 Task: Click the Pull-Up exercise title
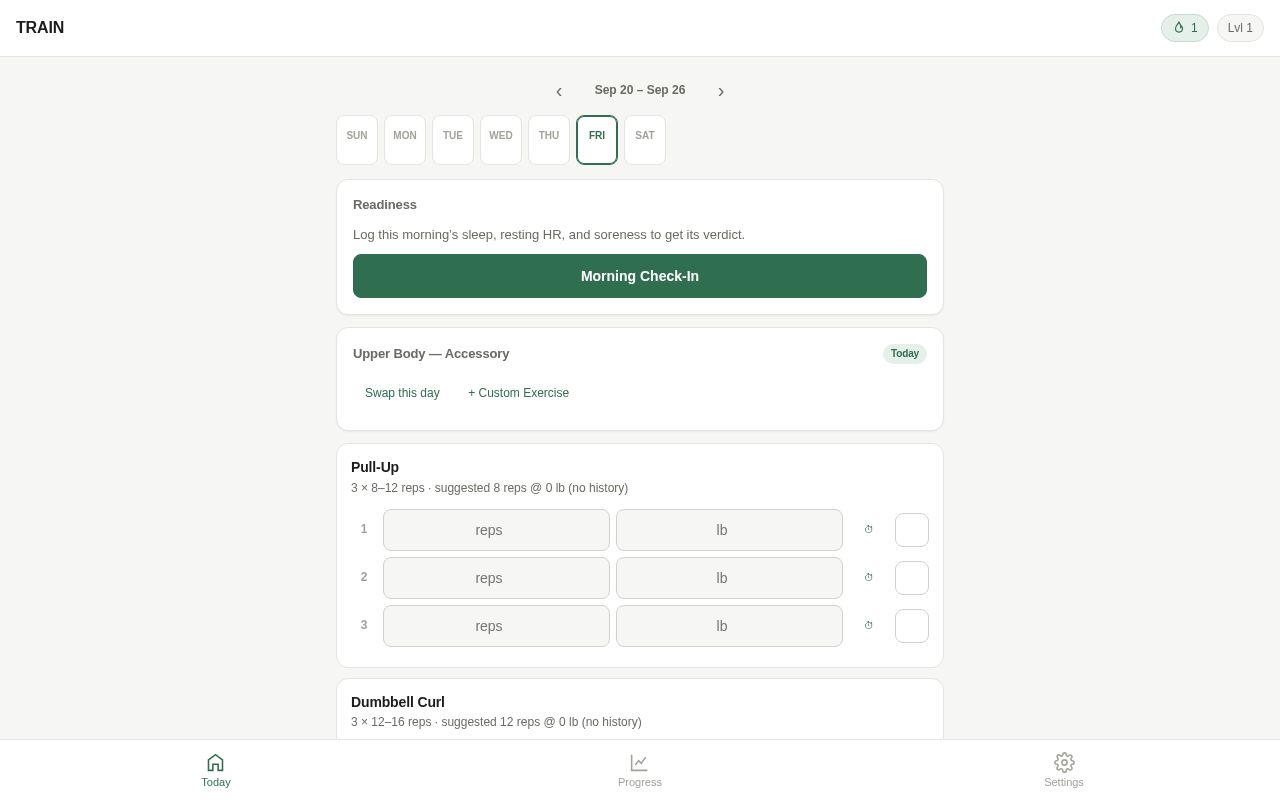pos(375,467)
